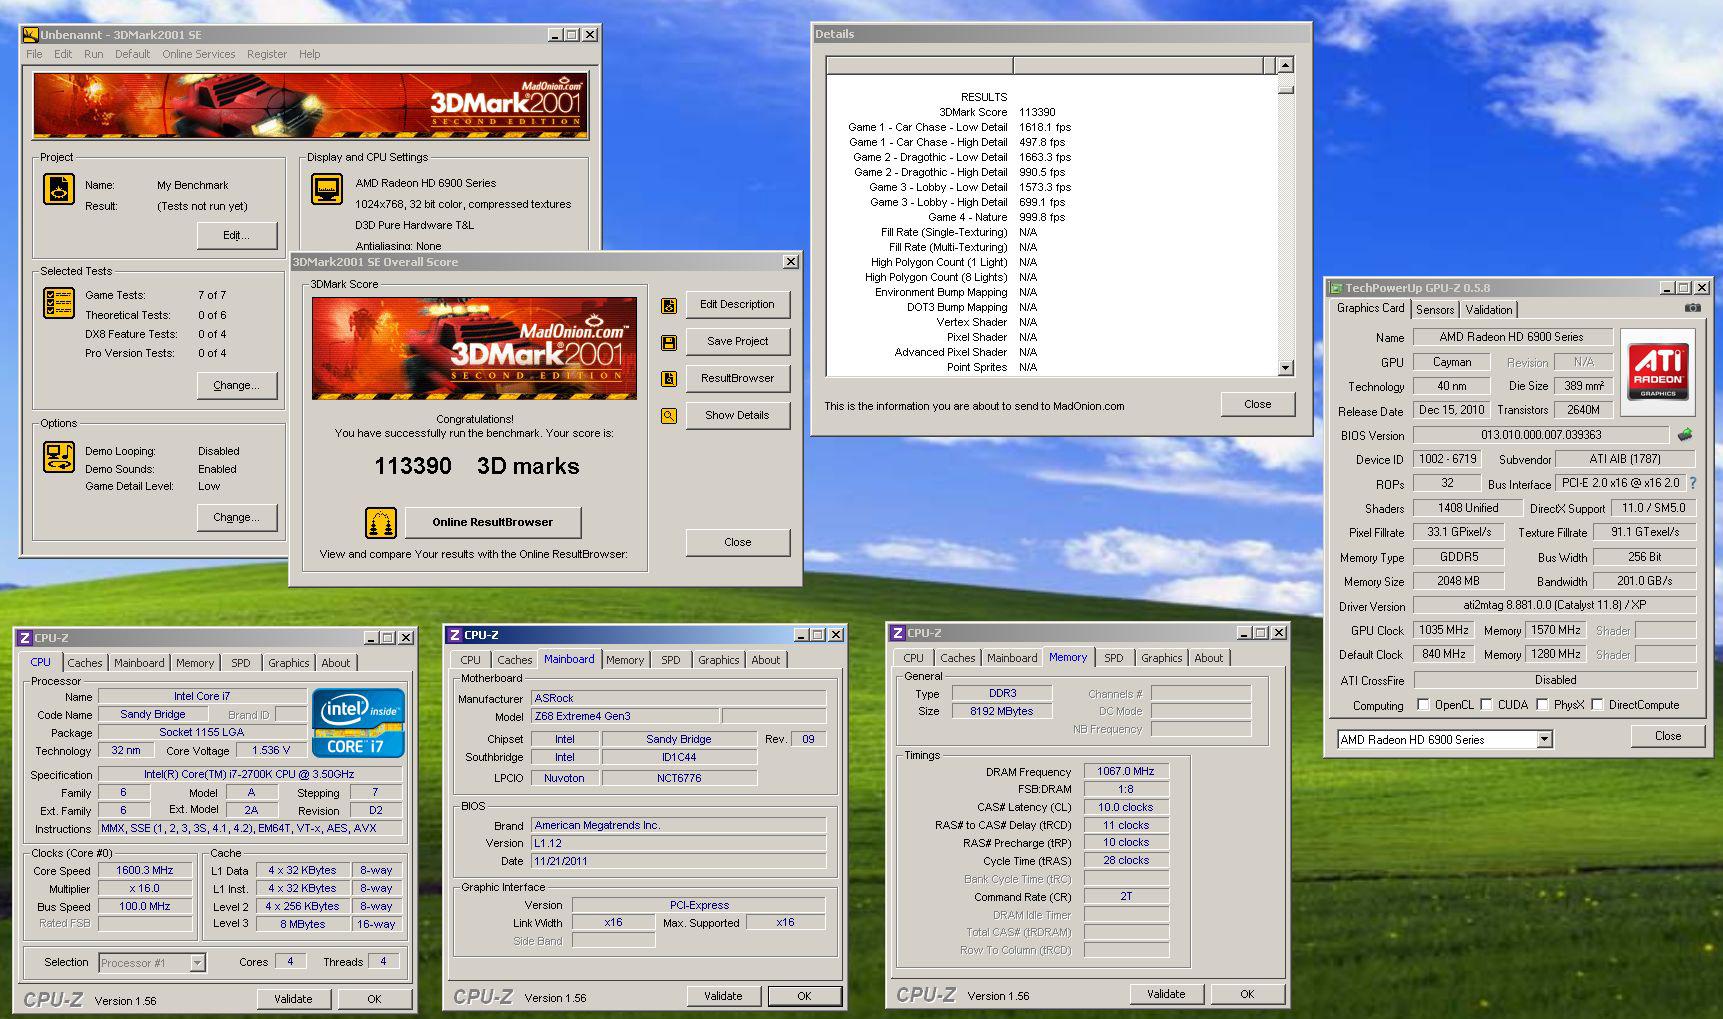Image resolution: width=1723 pixels, height=1019 pixels.
Task: Click the DRAM Frequency 1067.0 MHz field
Action: coord(1126,771)
